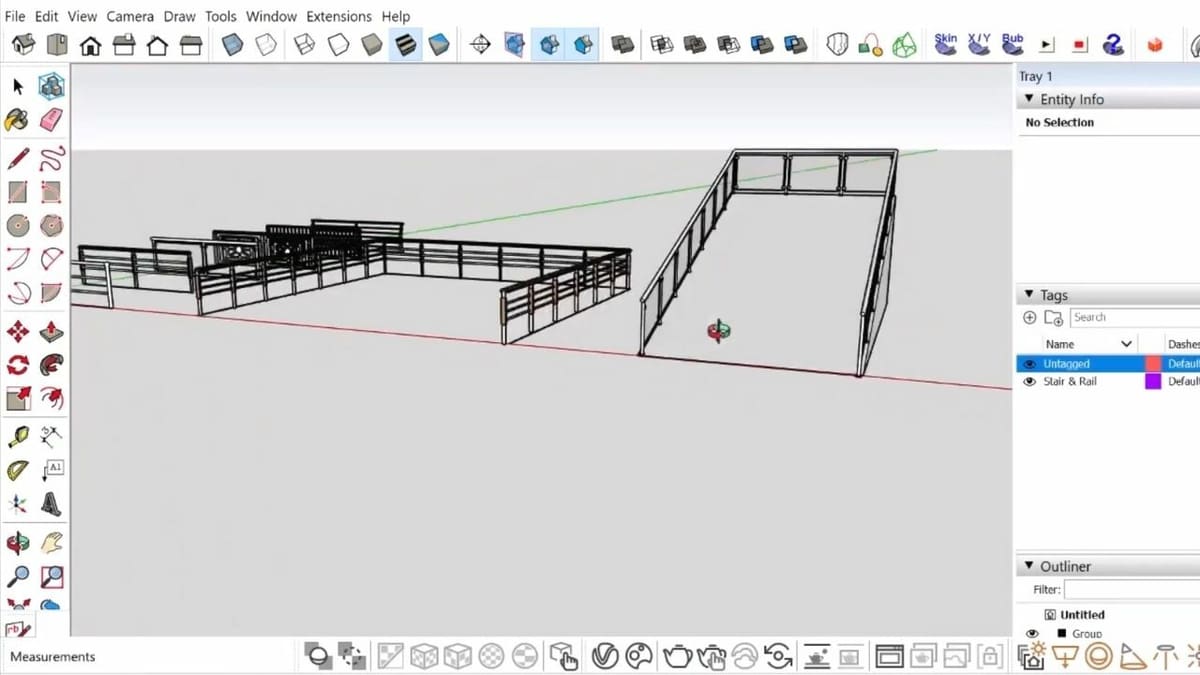Click the Soap Skin 'Skin' icon
The image size is (1200, 675).
pyautogui.click(x=946, y=44)
